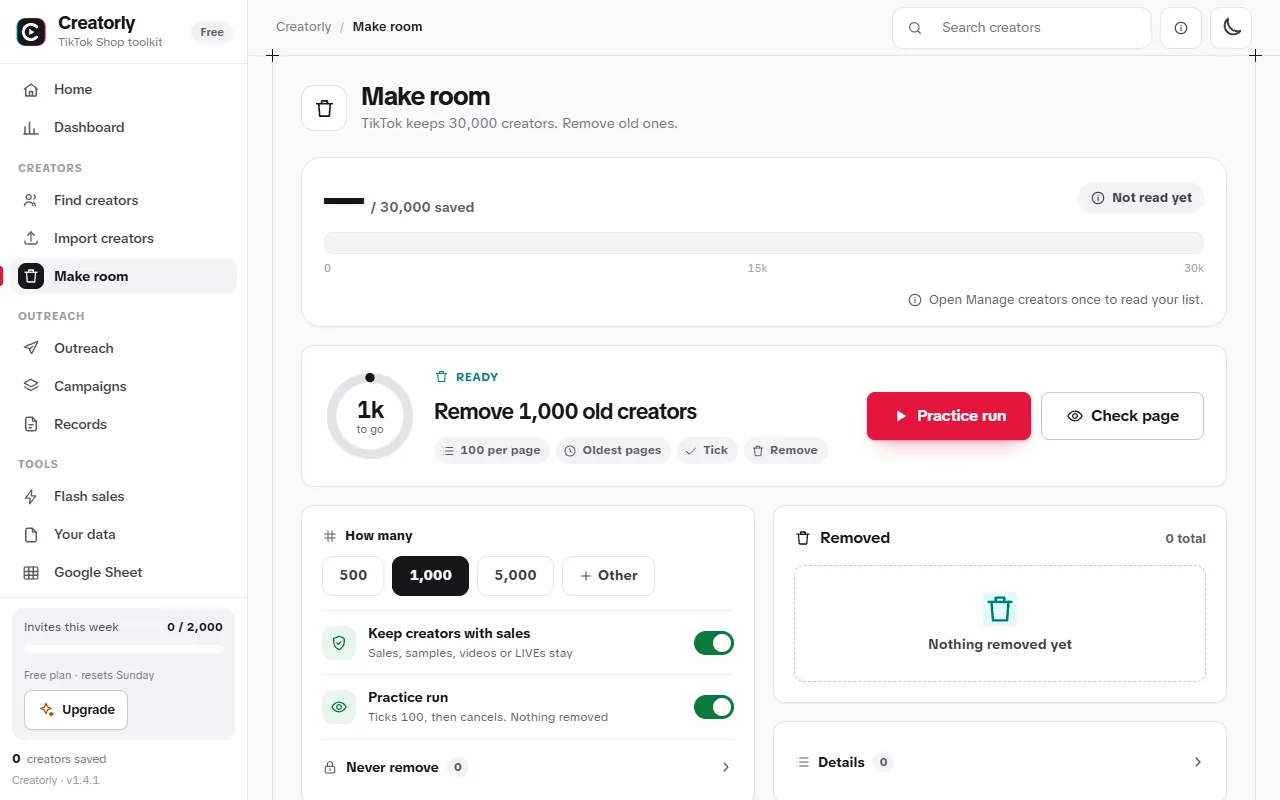
Task: Click the Records document icon
Action: [x=31, y=424]
